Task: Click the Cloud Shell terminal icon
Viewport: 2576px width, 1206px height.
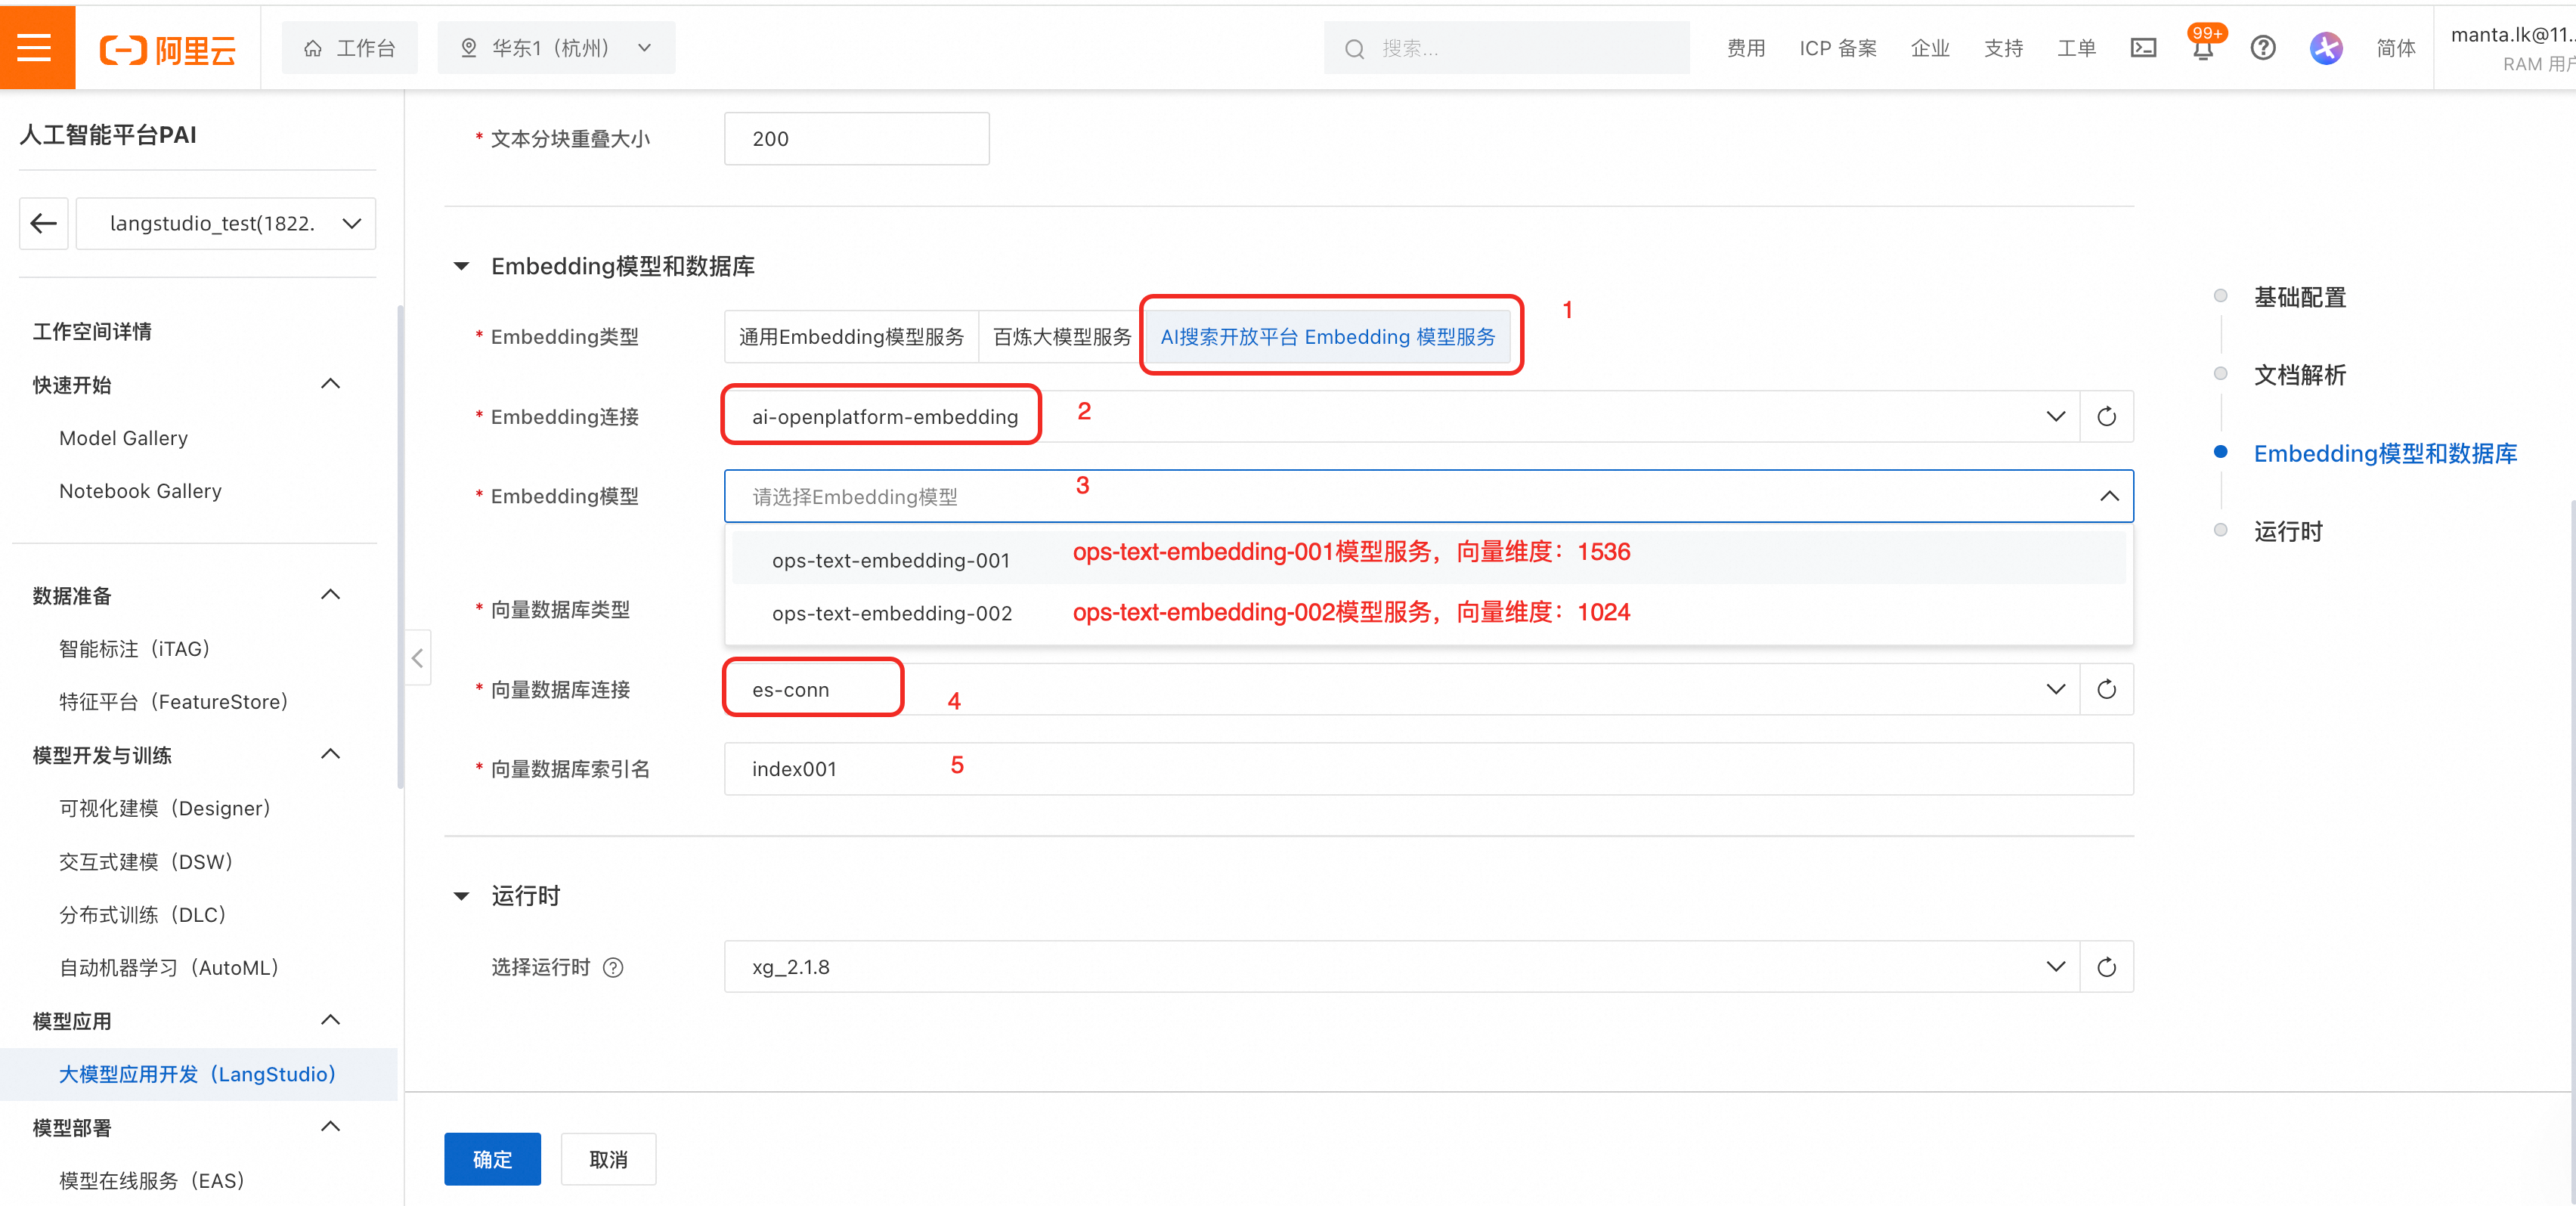Action: click(x=2143, y=48)
